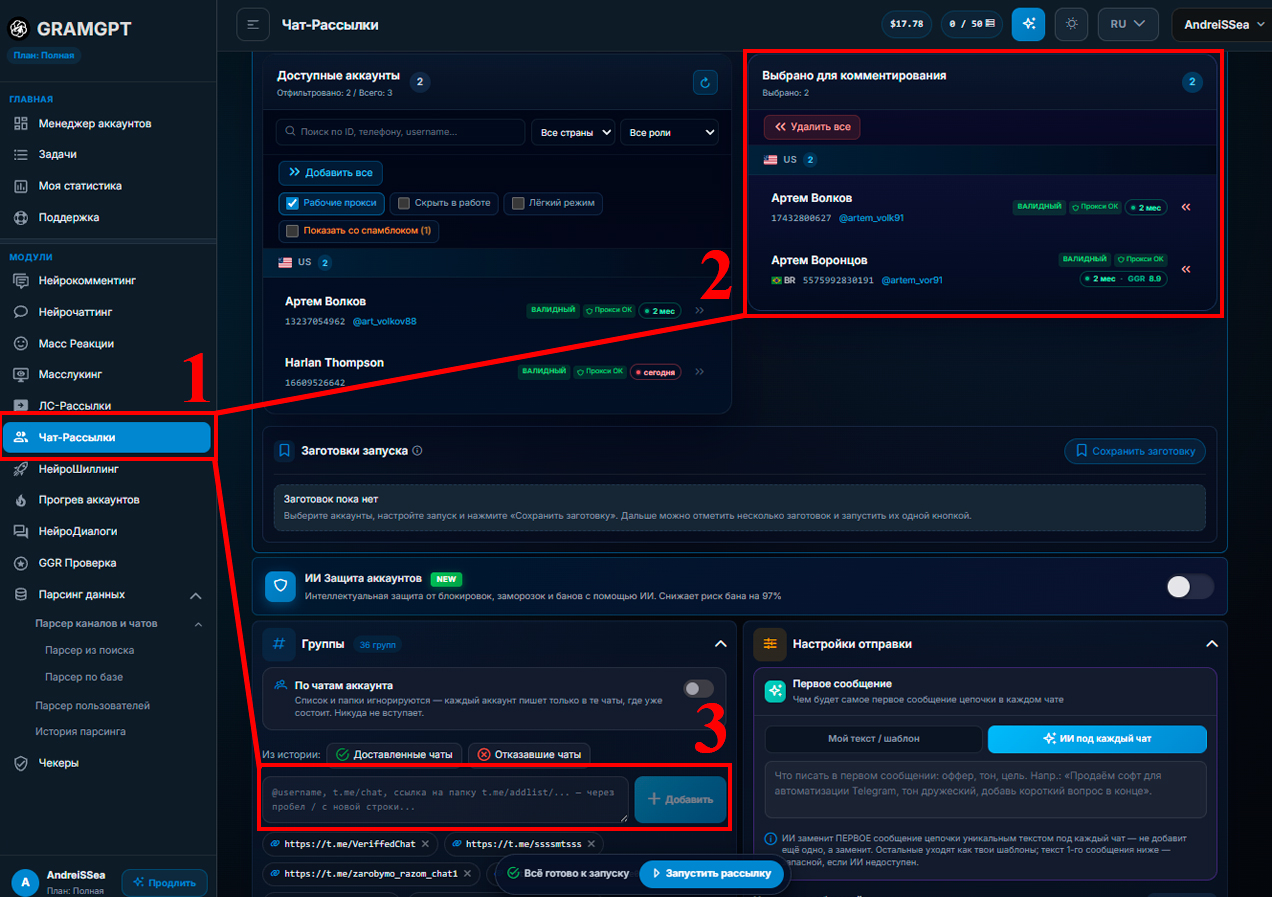
Task: Collapse Парсер каналов и чатов submenu
Action: pyautogui.click(x=198, y=624)
